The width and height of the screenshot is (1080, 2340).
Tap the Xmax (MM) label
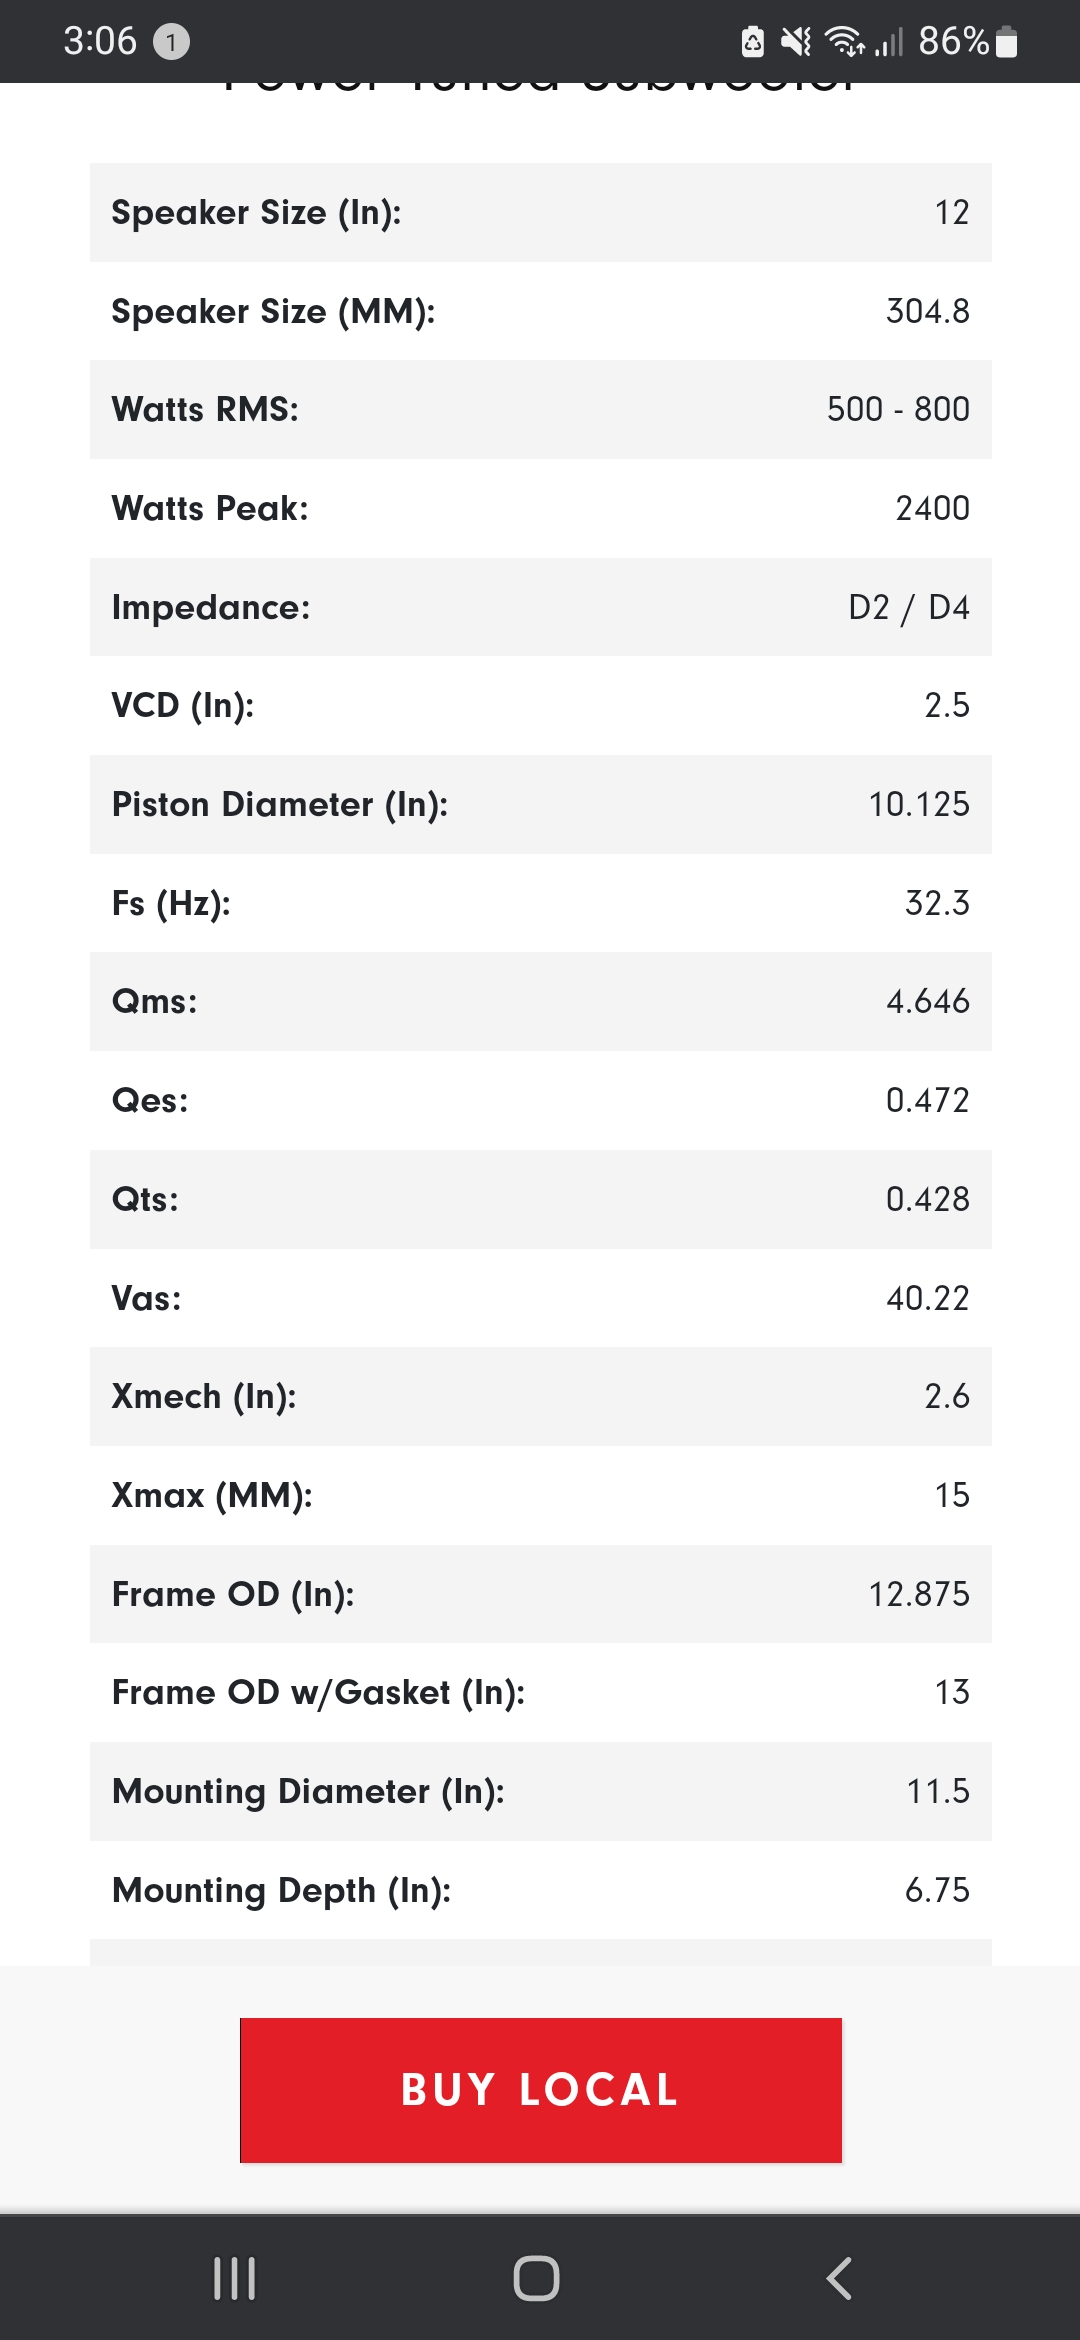click(x=212, y=1496)
